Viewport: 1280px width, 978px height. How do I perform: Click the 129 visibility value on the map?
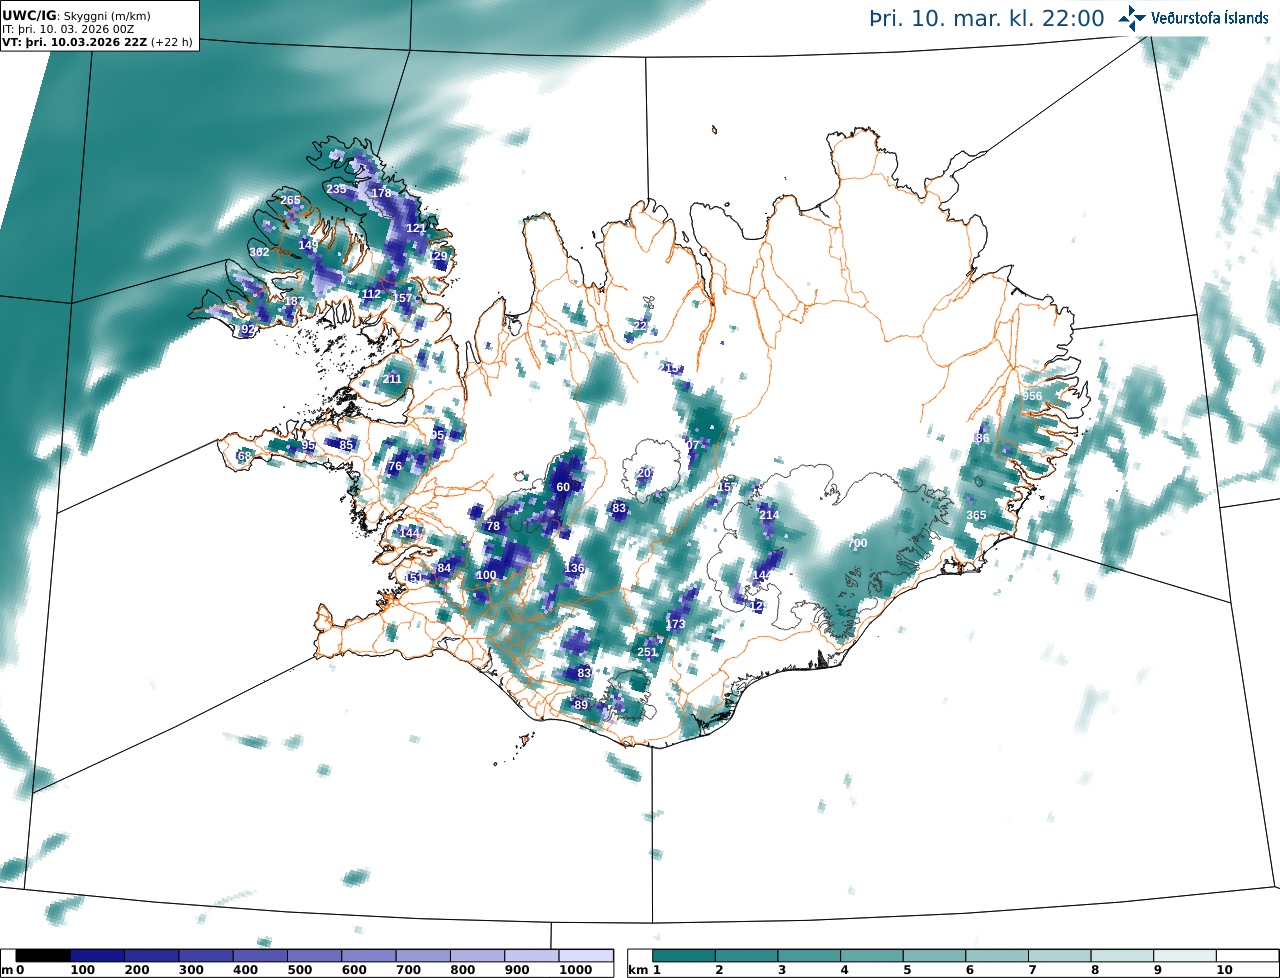click(440, 256)
